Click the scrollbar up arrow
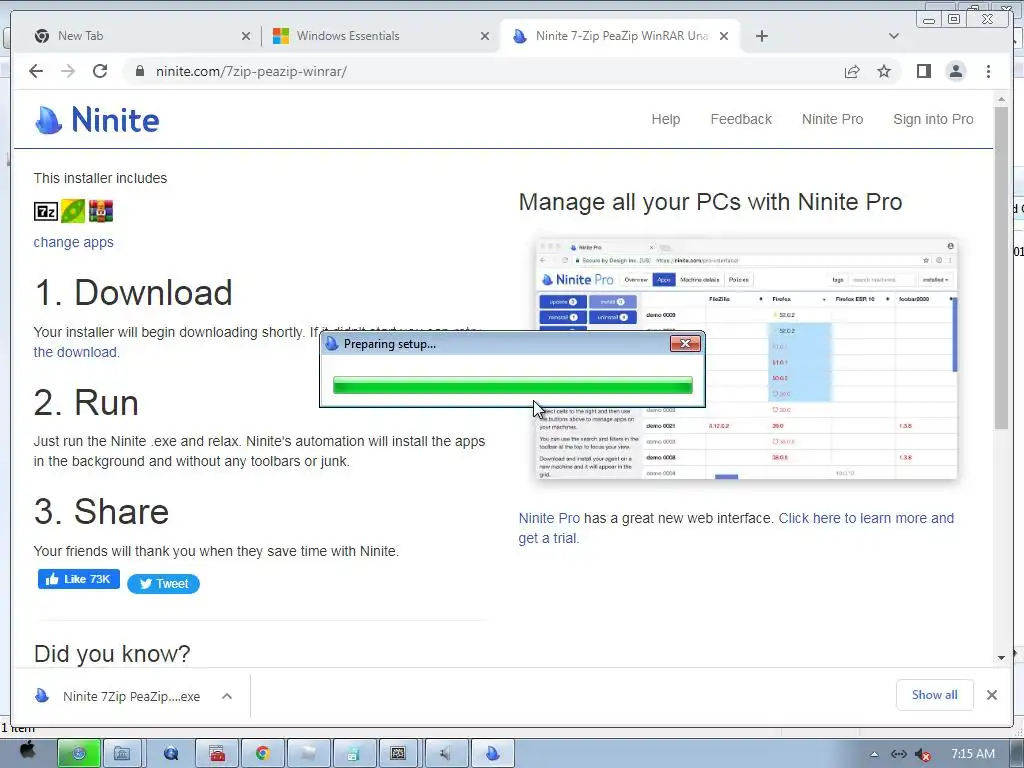 pos(1001,99)
